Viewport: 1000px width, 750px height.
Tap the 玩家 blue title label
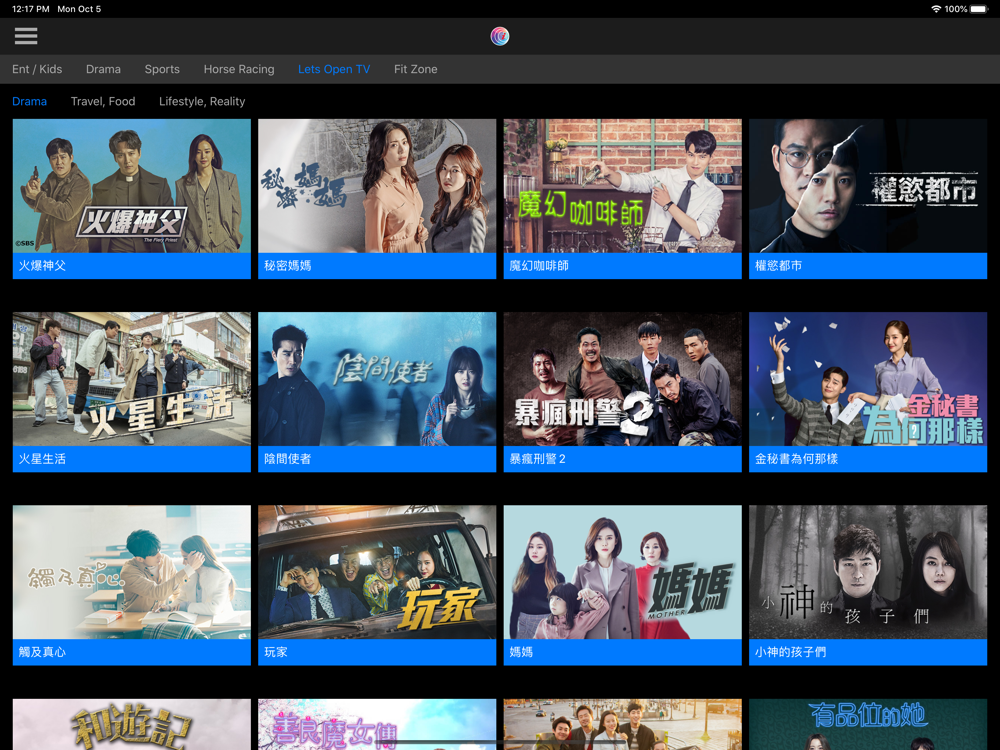point(377,652)
